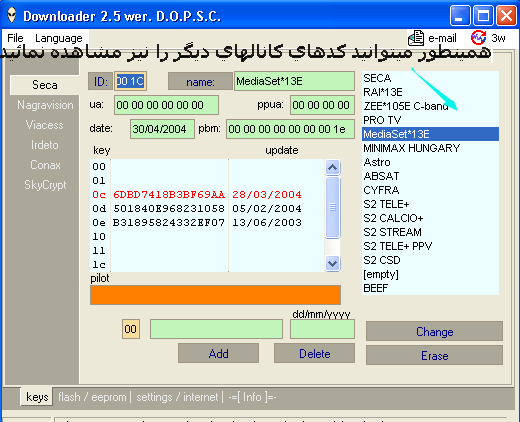This screenshot has width=520, height=422.
Task: Click the alien app icon in title bar
Action: point(12,16)
